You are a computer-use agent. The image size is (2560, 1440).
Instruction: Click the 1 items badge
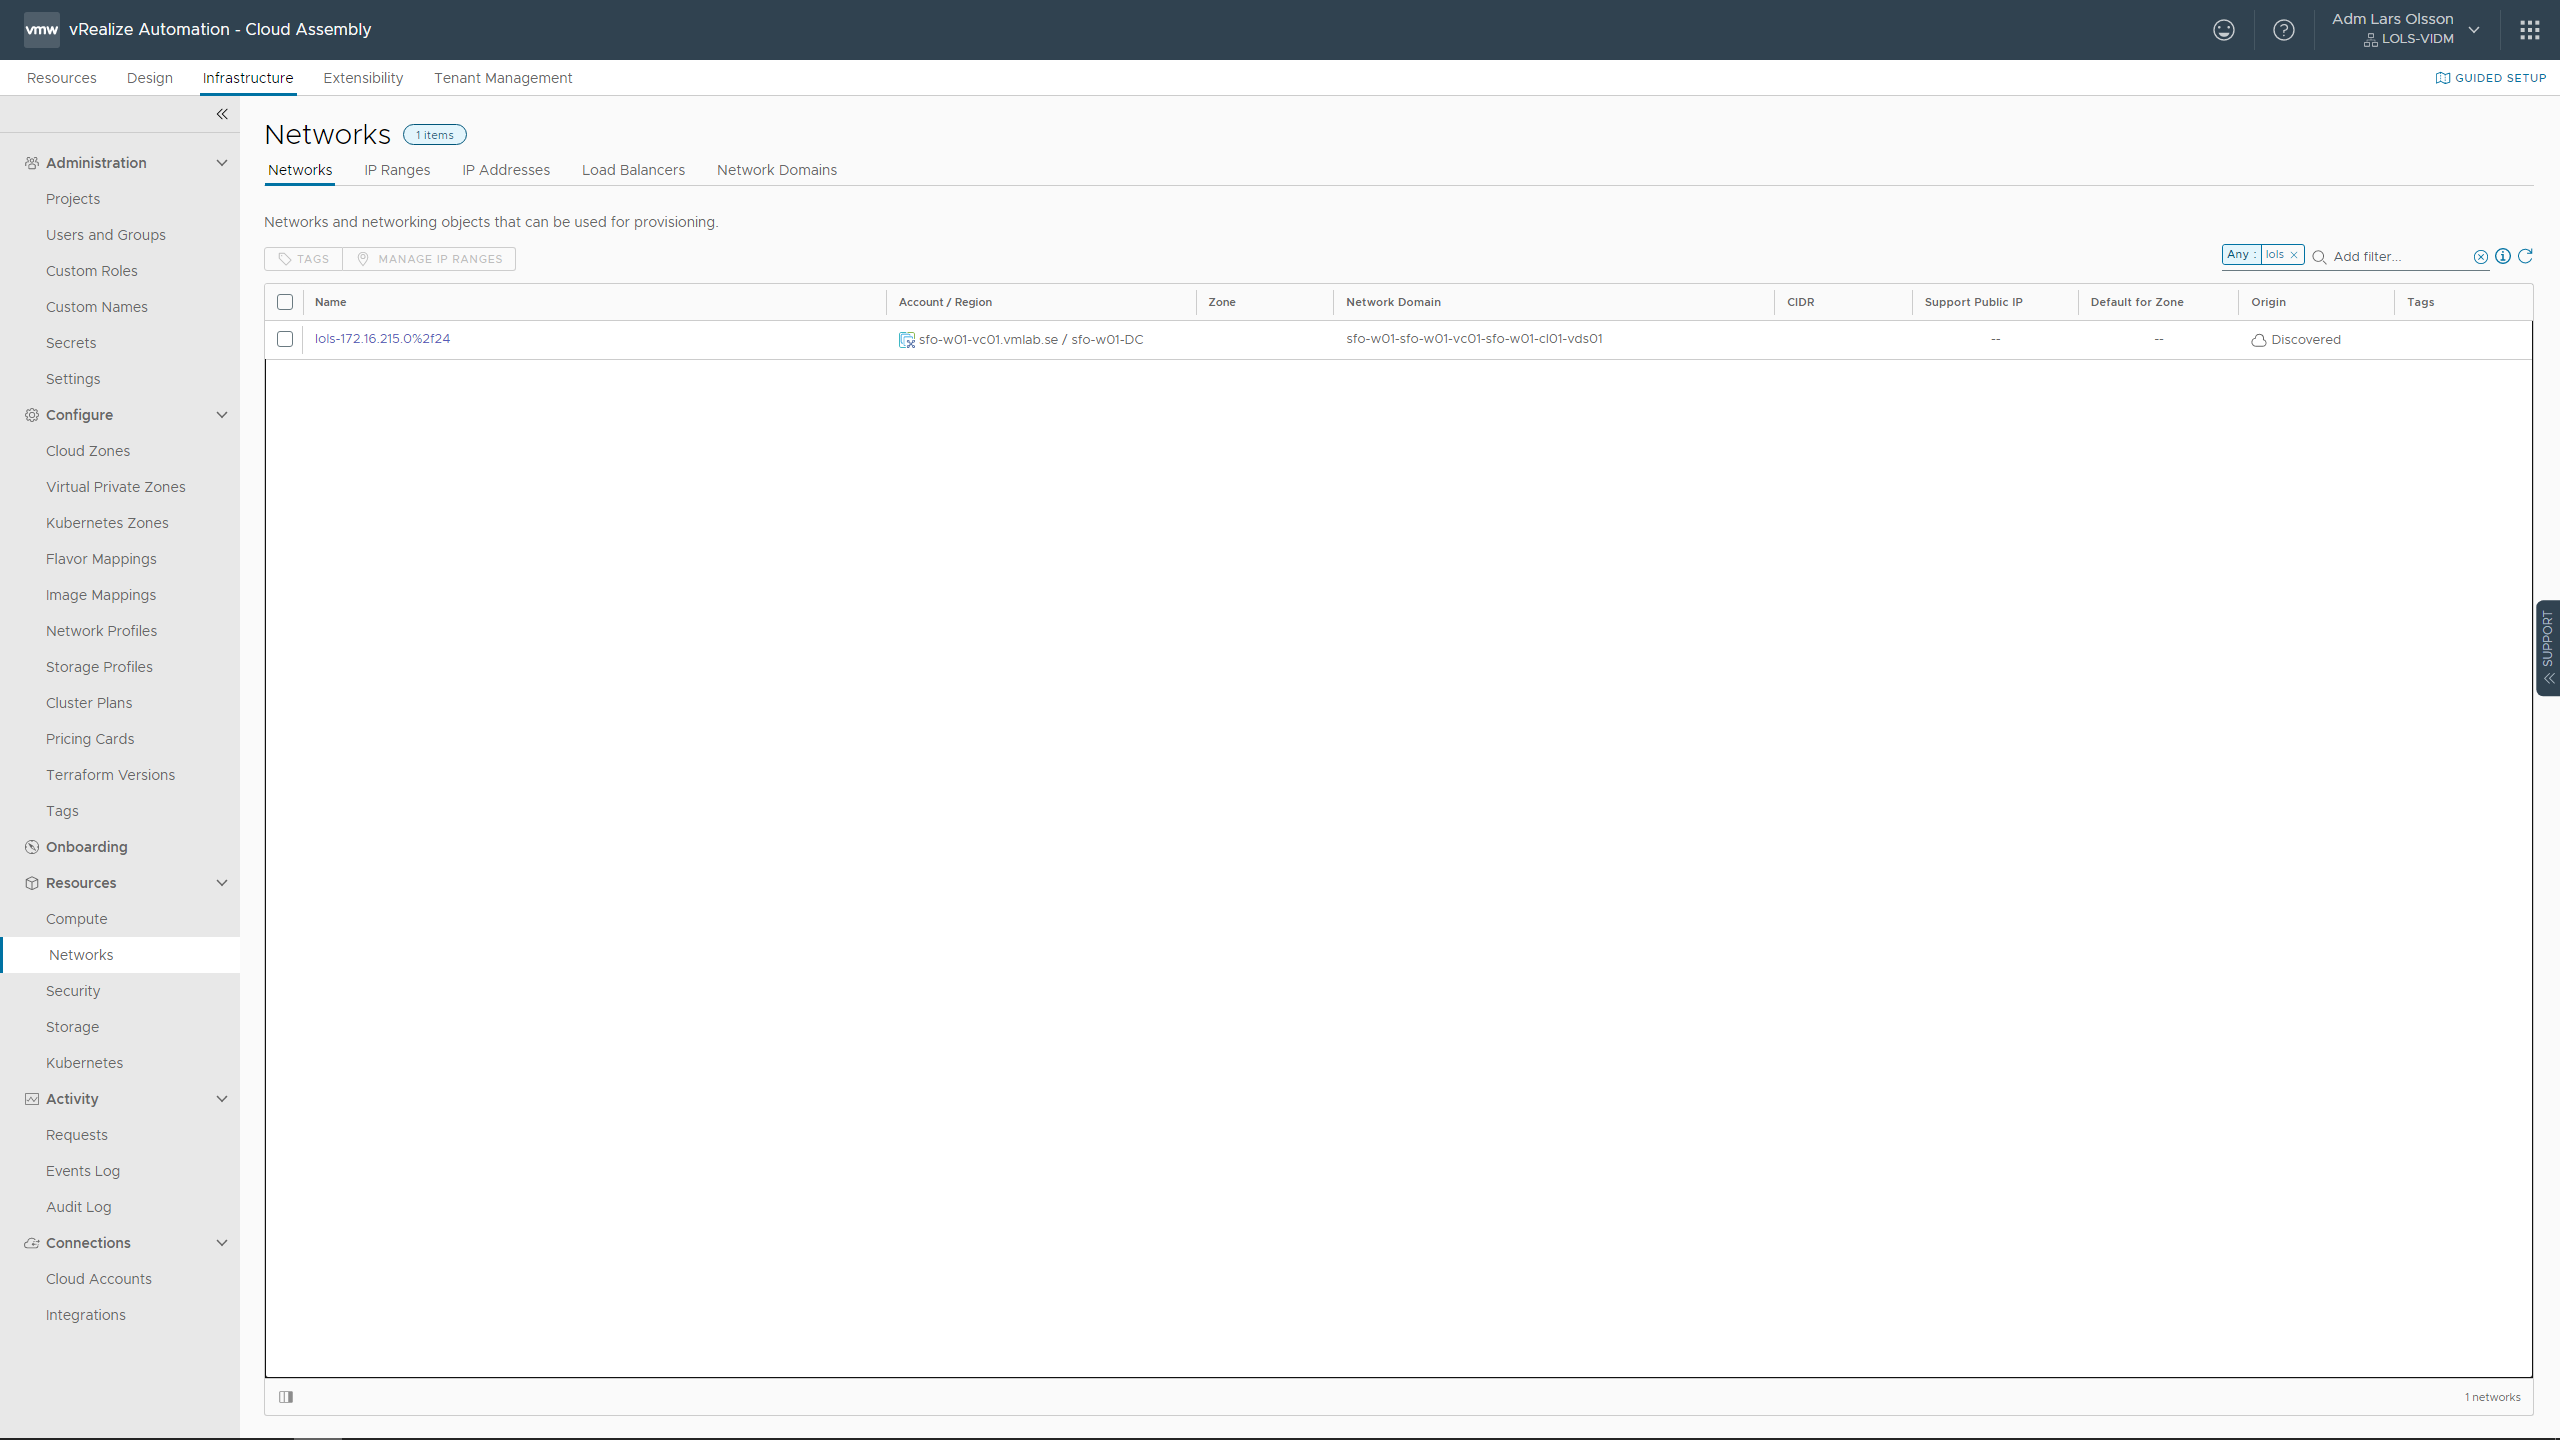pos(435,135)
